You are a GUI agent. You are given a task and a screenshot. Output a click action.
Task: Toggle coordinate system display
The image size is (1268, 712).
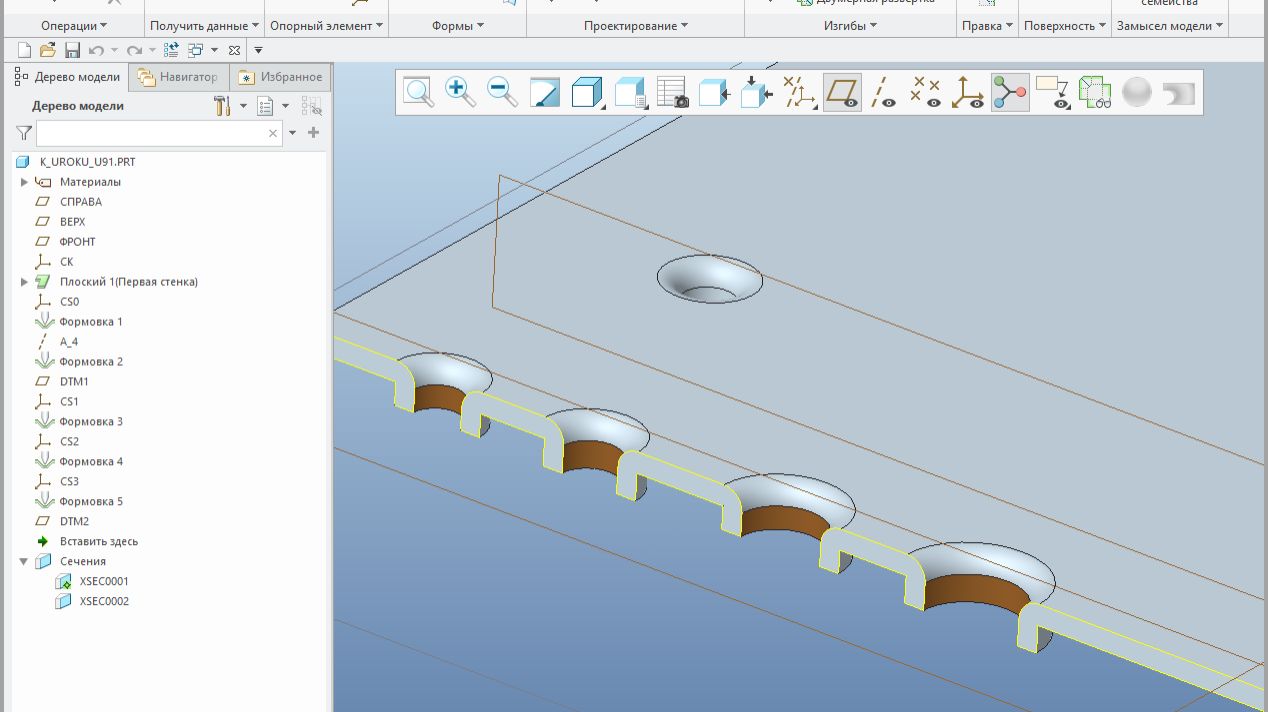(967, 93)
